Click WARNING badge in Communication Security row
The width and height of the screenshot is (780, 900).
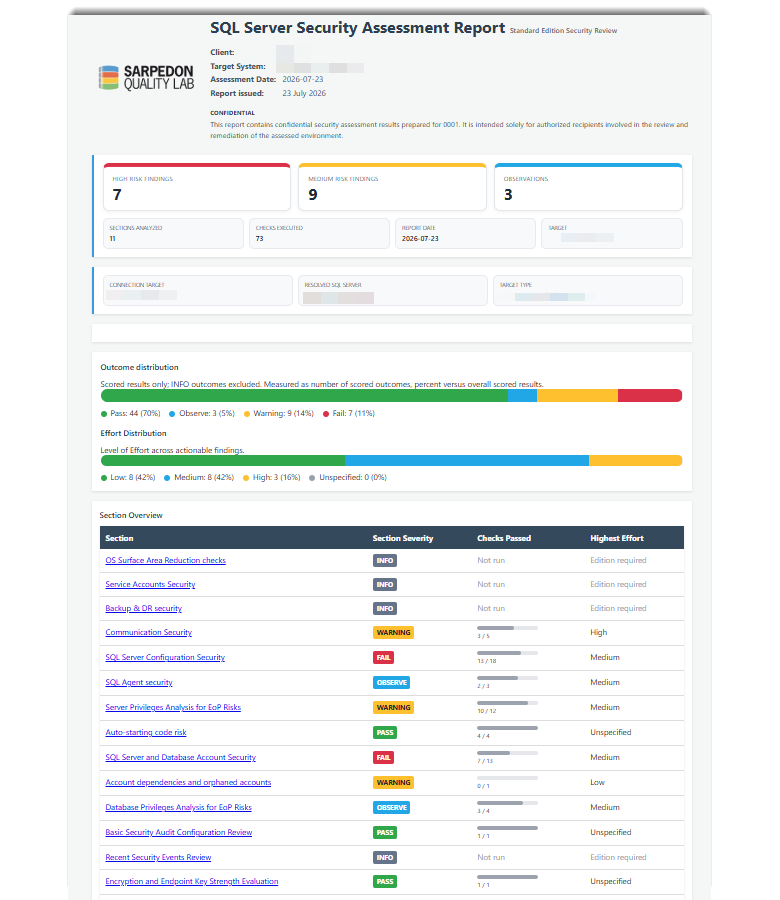pyautogui.click(x=393, y=633)
